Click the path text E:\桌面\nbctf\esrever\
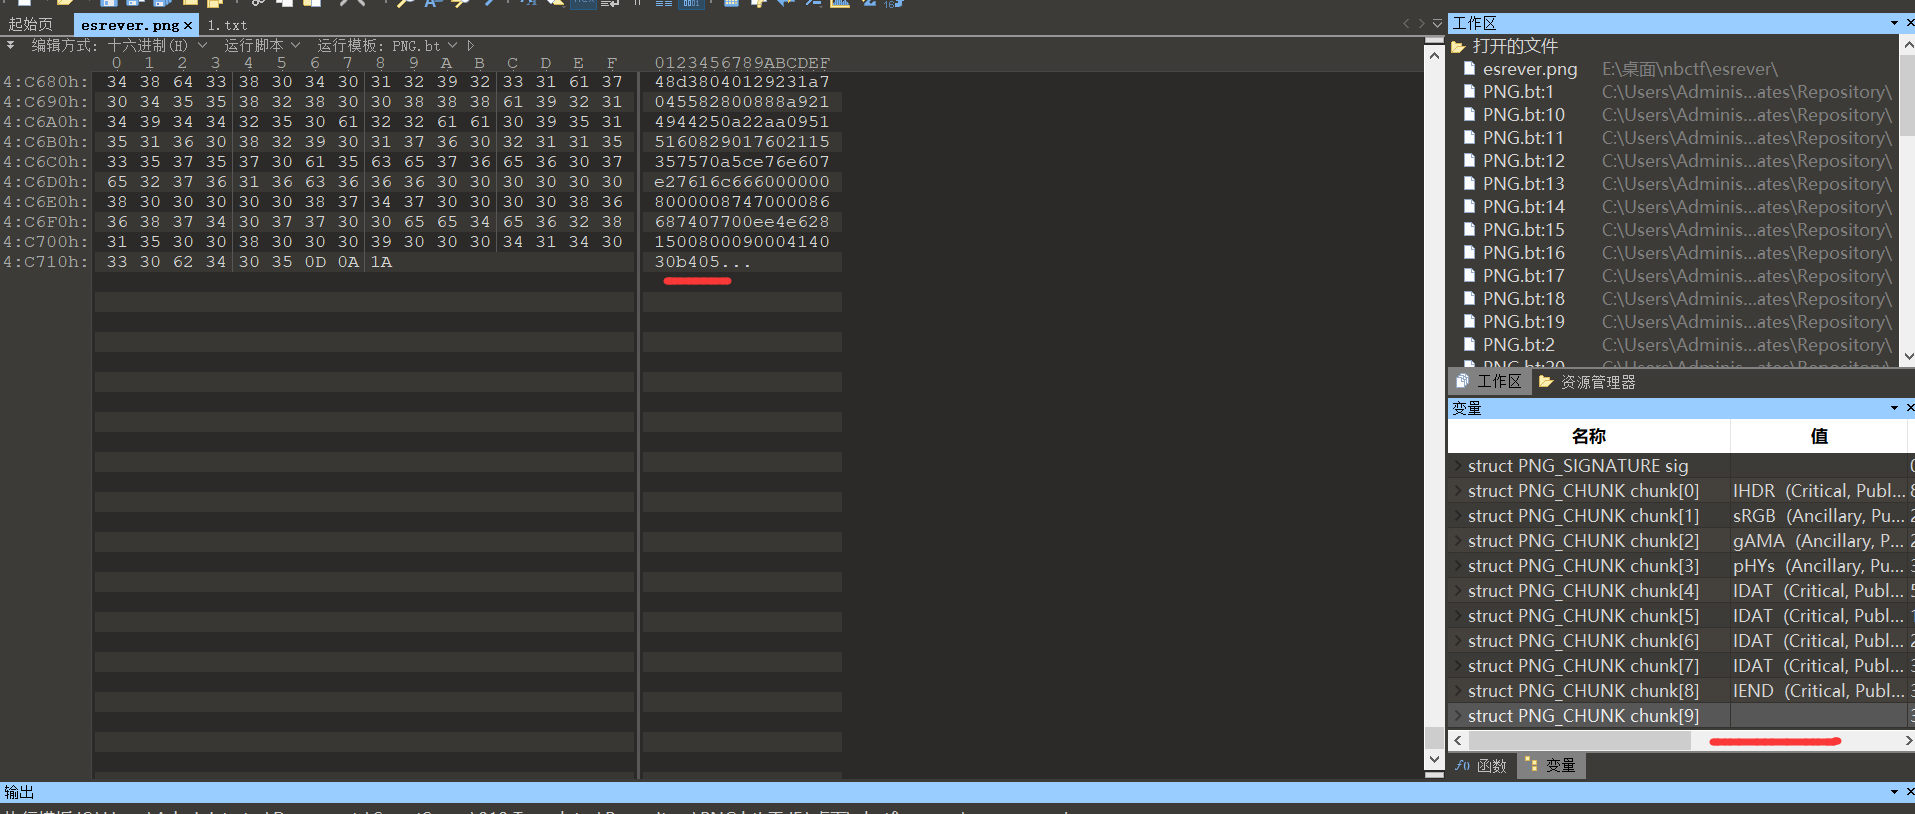 click(1690, 69)
